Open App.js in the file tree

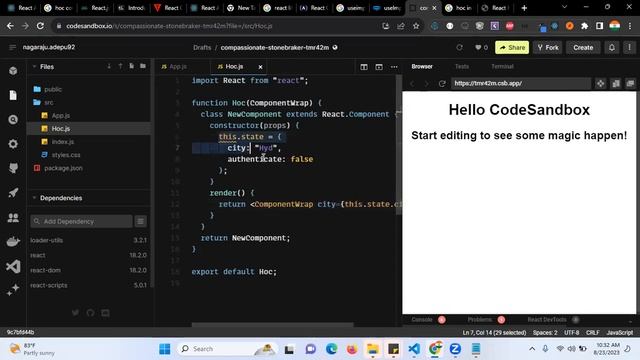point(60,116)
